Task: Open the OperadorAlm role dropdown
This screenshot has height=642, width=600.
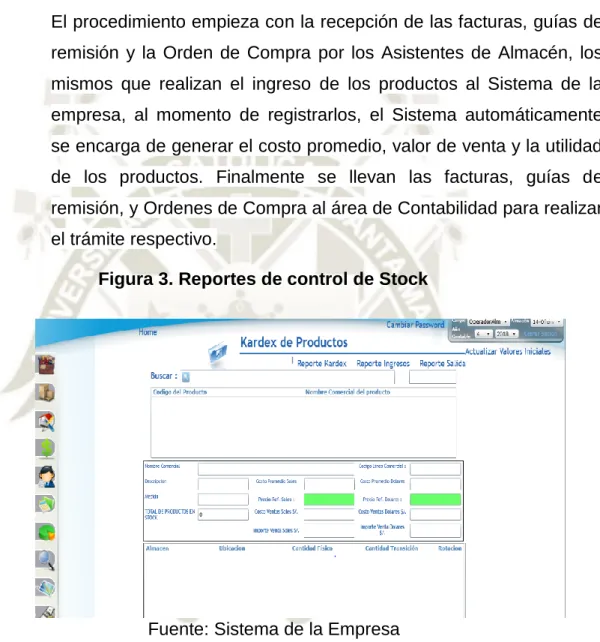Action: [x=488, y=322]
